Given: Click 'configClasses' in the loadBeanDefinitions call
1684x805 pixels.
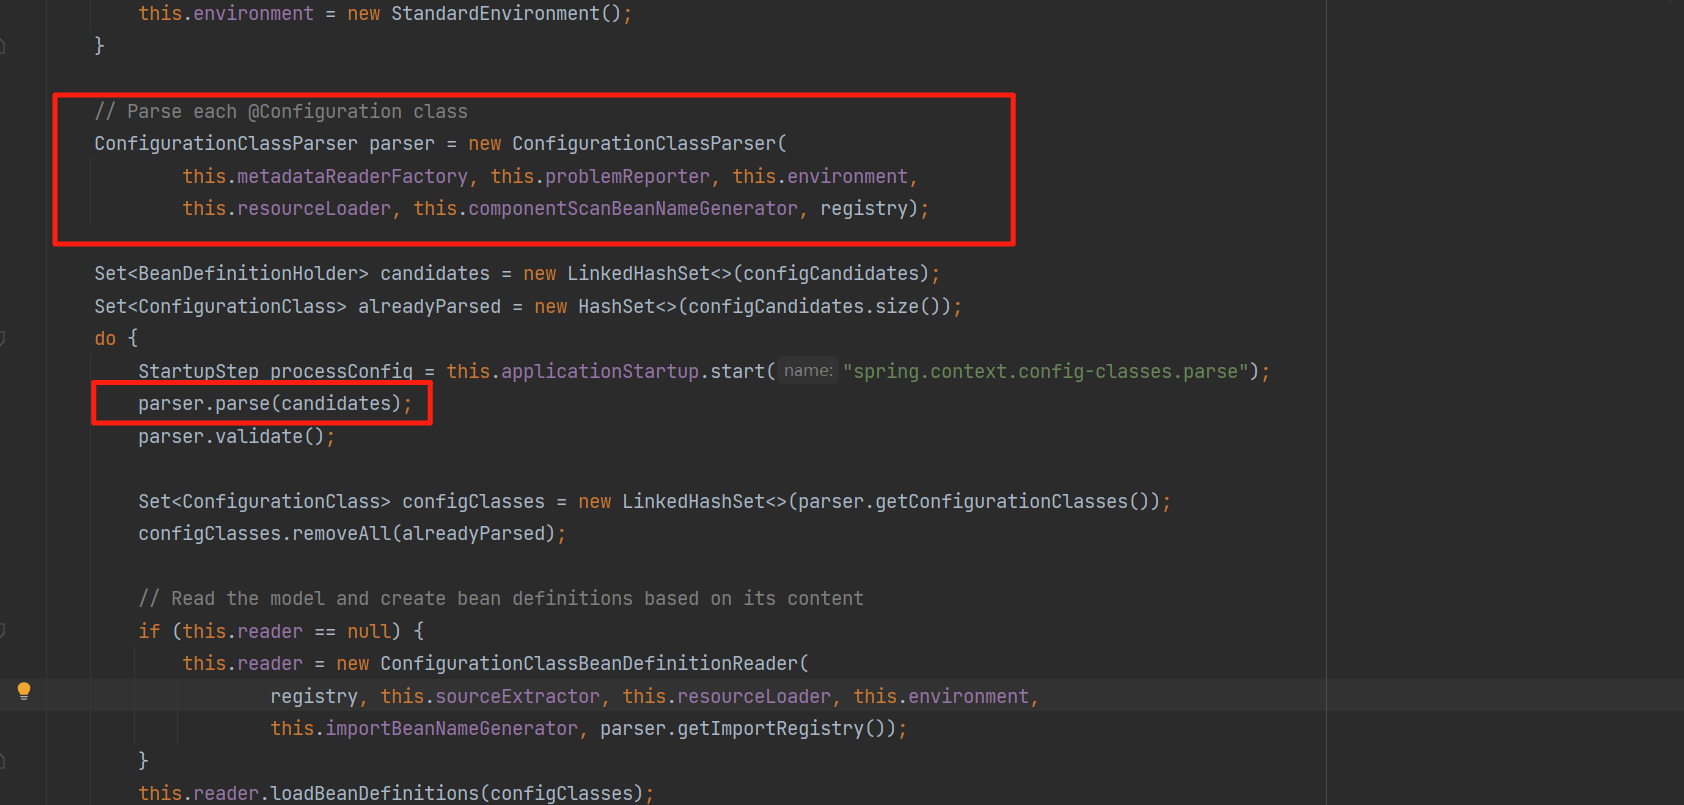Looking at the screenshot, I should pos(561,794).
